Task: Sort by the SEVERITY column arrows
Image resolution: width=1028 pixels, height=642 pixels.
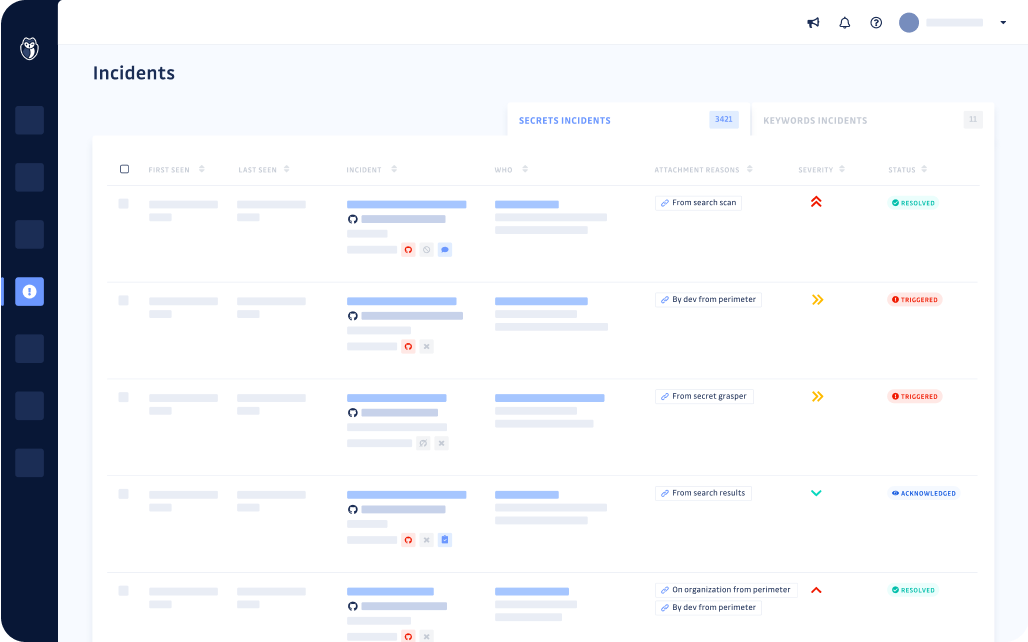Action: [x=840, y=169]
